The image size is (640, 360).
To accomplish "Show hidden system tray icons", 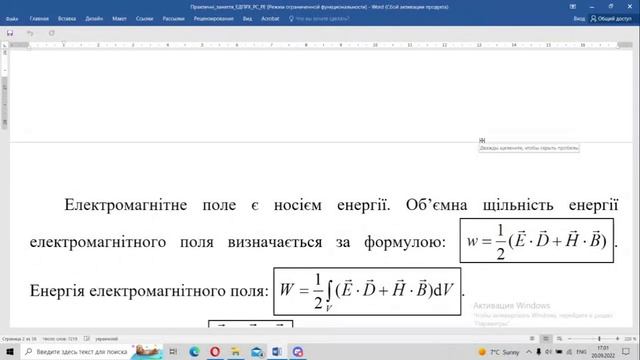I will [x=529, y=352].
